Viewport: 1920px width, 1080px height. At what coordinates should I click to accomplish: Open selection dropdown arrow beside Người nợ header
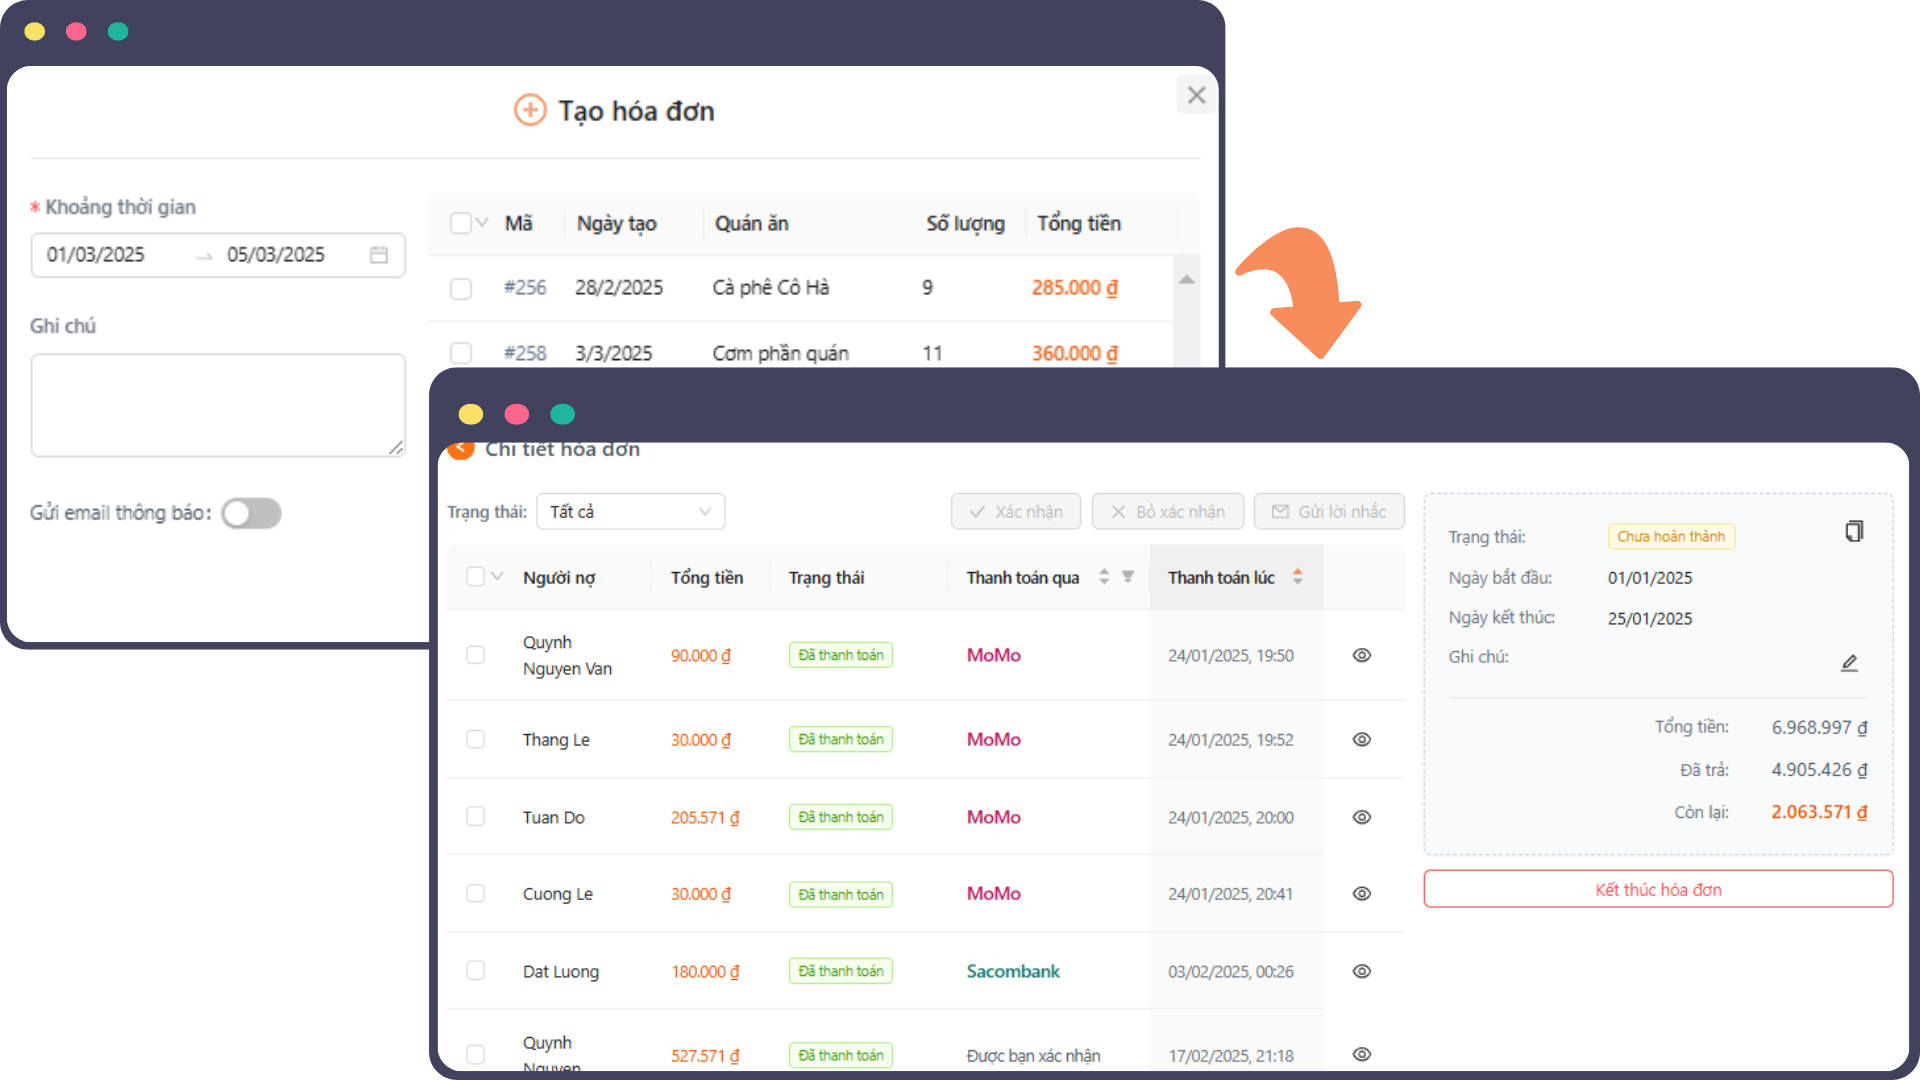(497, 577)
